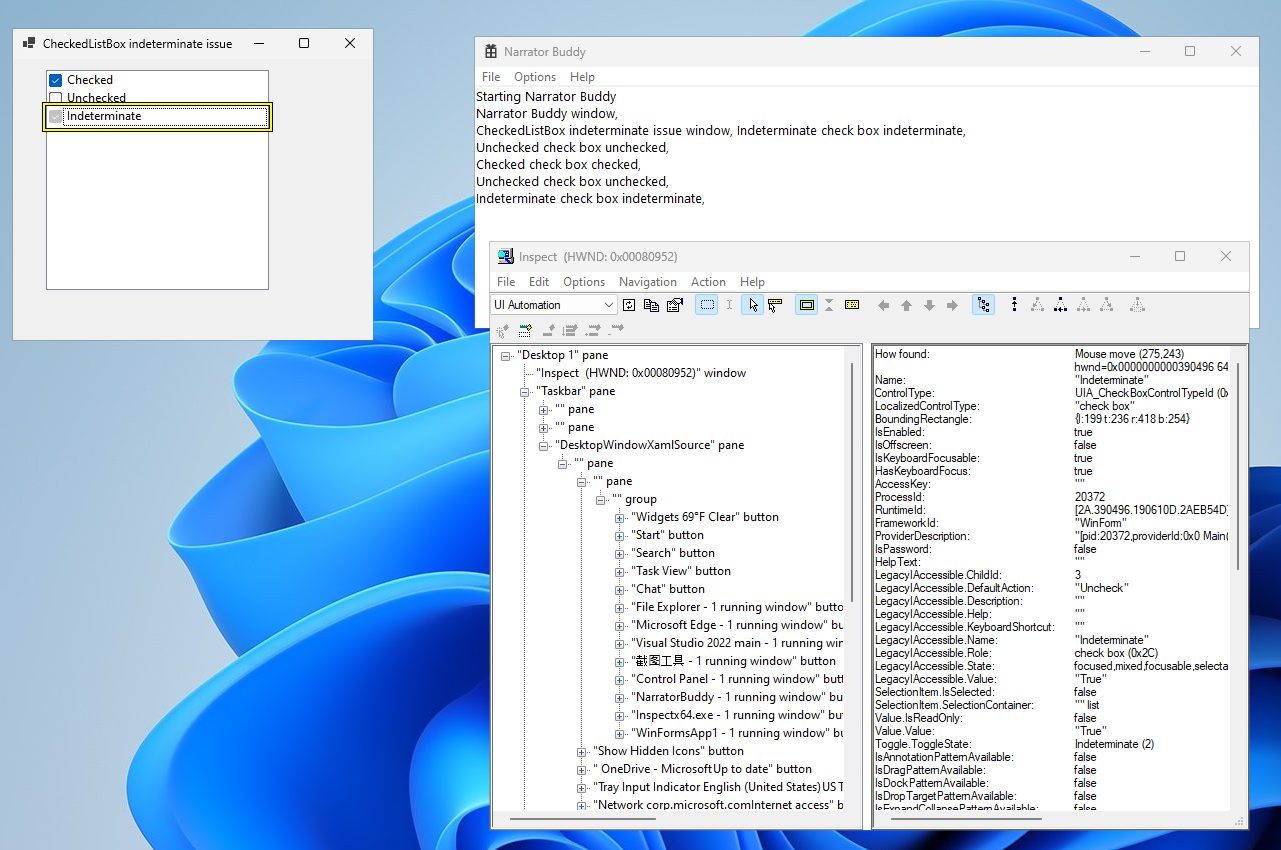
Task: Toggle caret tracking with the I-beam icon
Action: (x=729, y=304)
